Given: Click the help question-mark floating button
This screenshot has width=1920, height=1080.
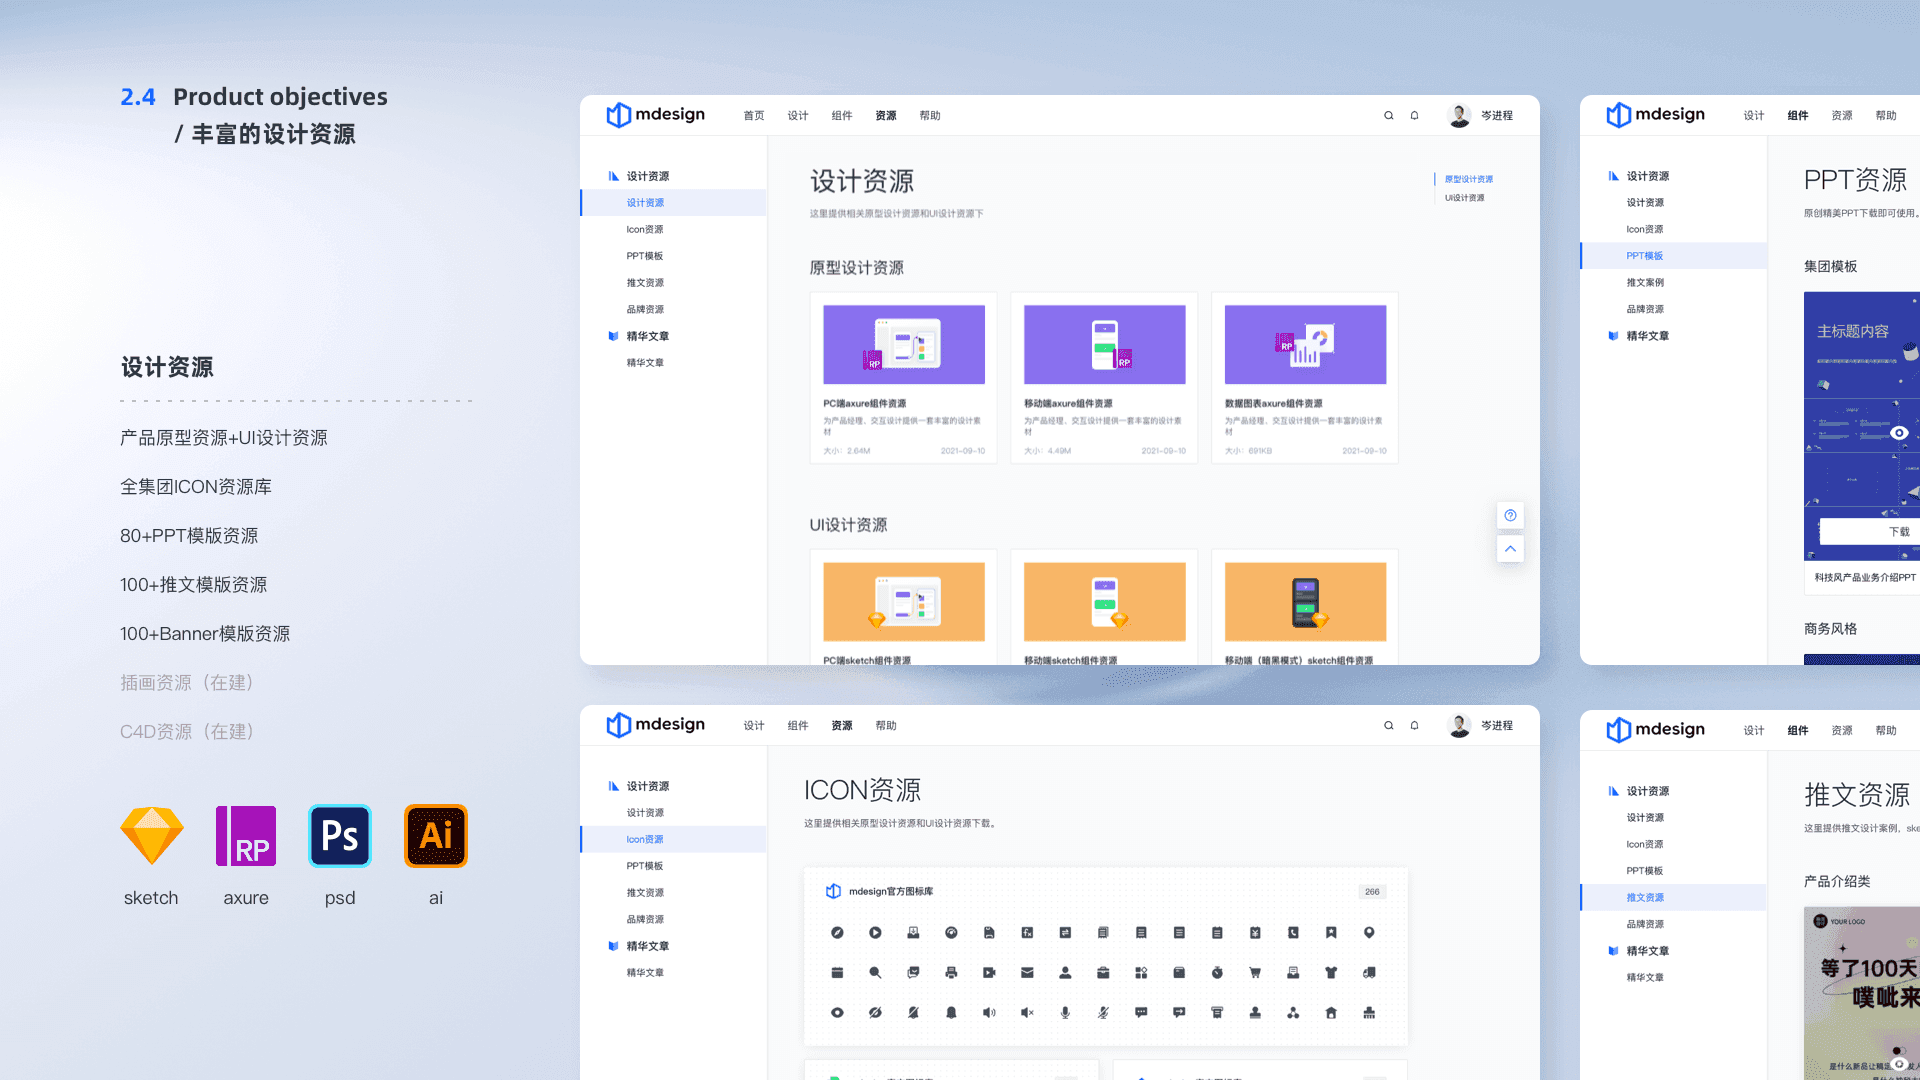Looking at the screenshot, I should pos(1510,516).
